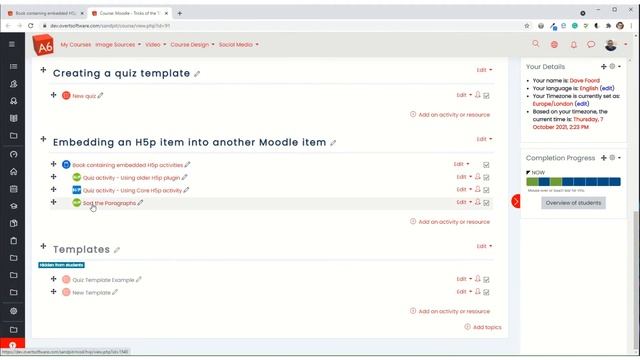Open Edit dropdown for Quiz activity Core H5p
The height and width of the screenshot is (360, 640).
click(x=464, y=189)
